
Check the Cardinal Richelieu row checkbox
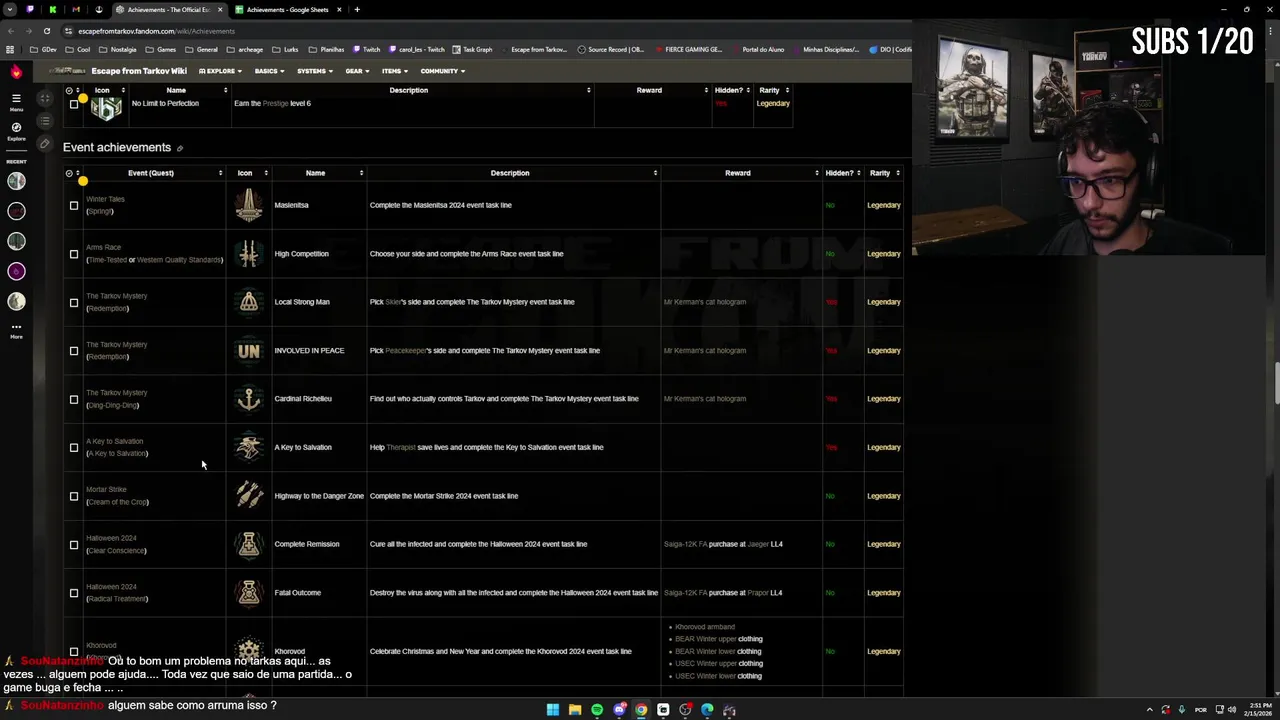(73, 400)
